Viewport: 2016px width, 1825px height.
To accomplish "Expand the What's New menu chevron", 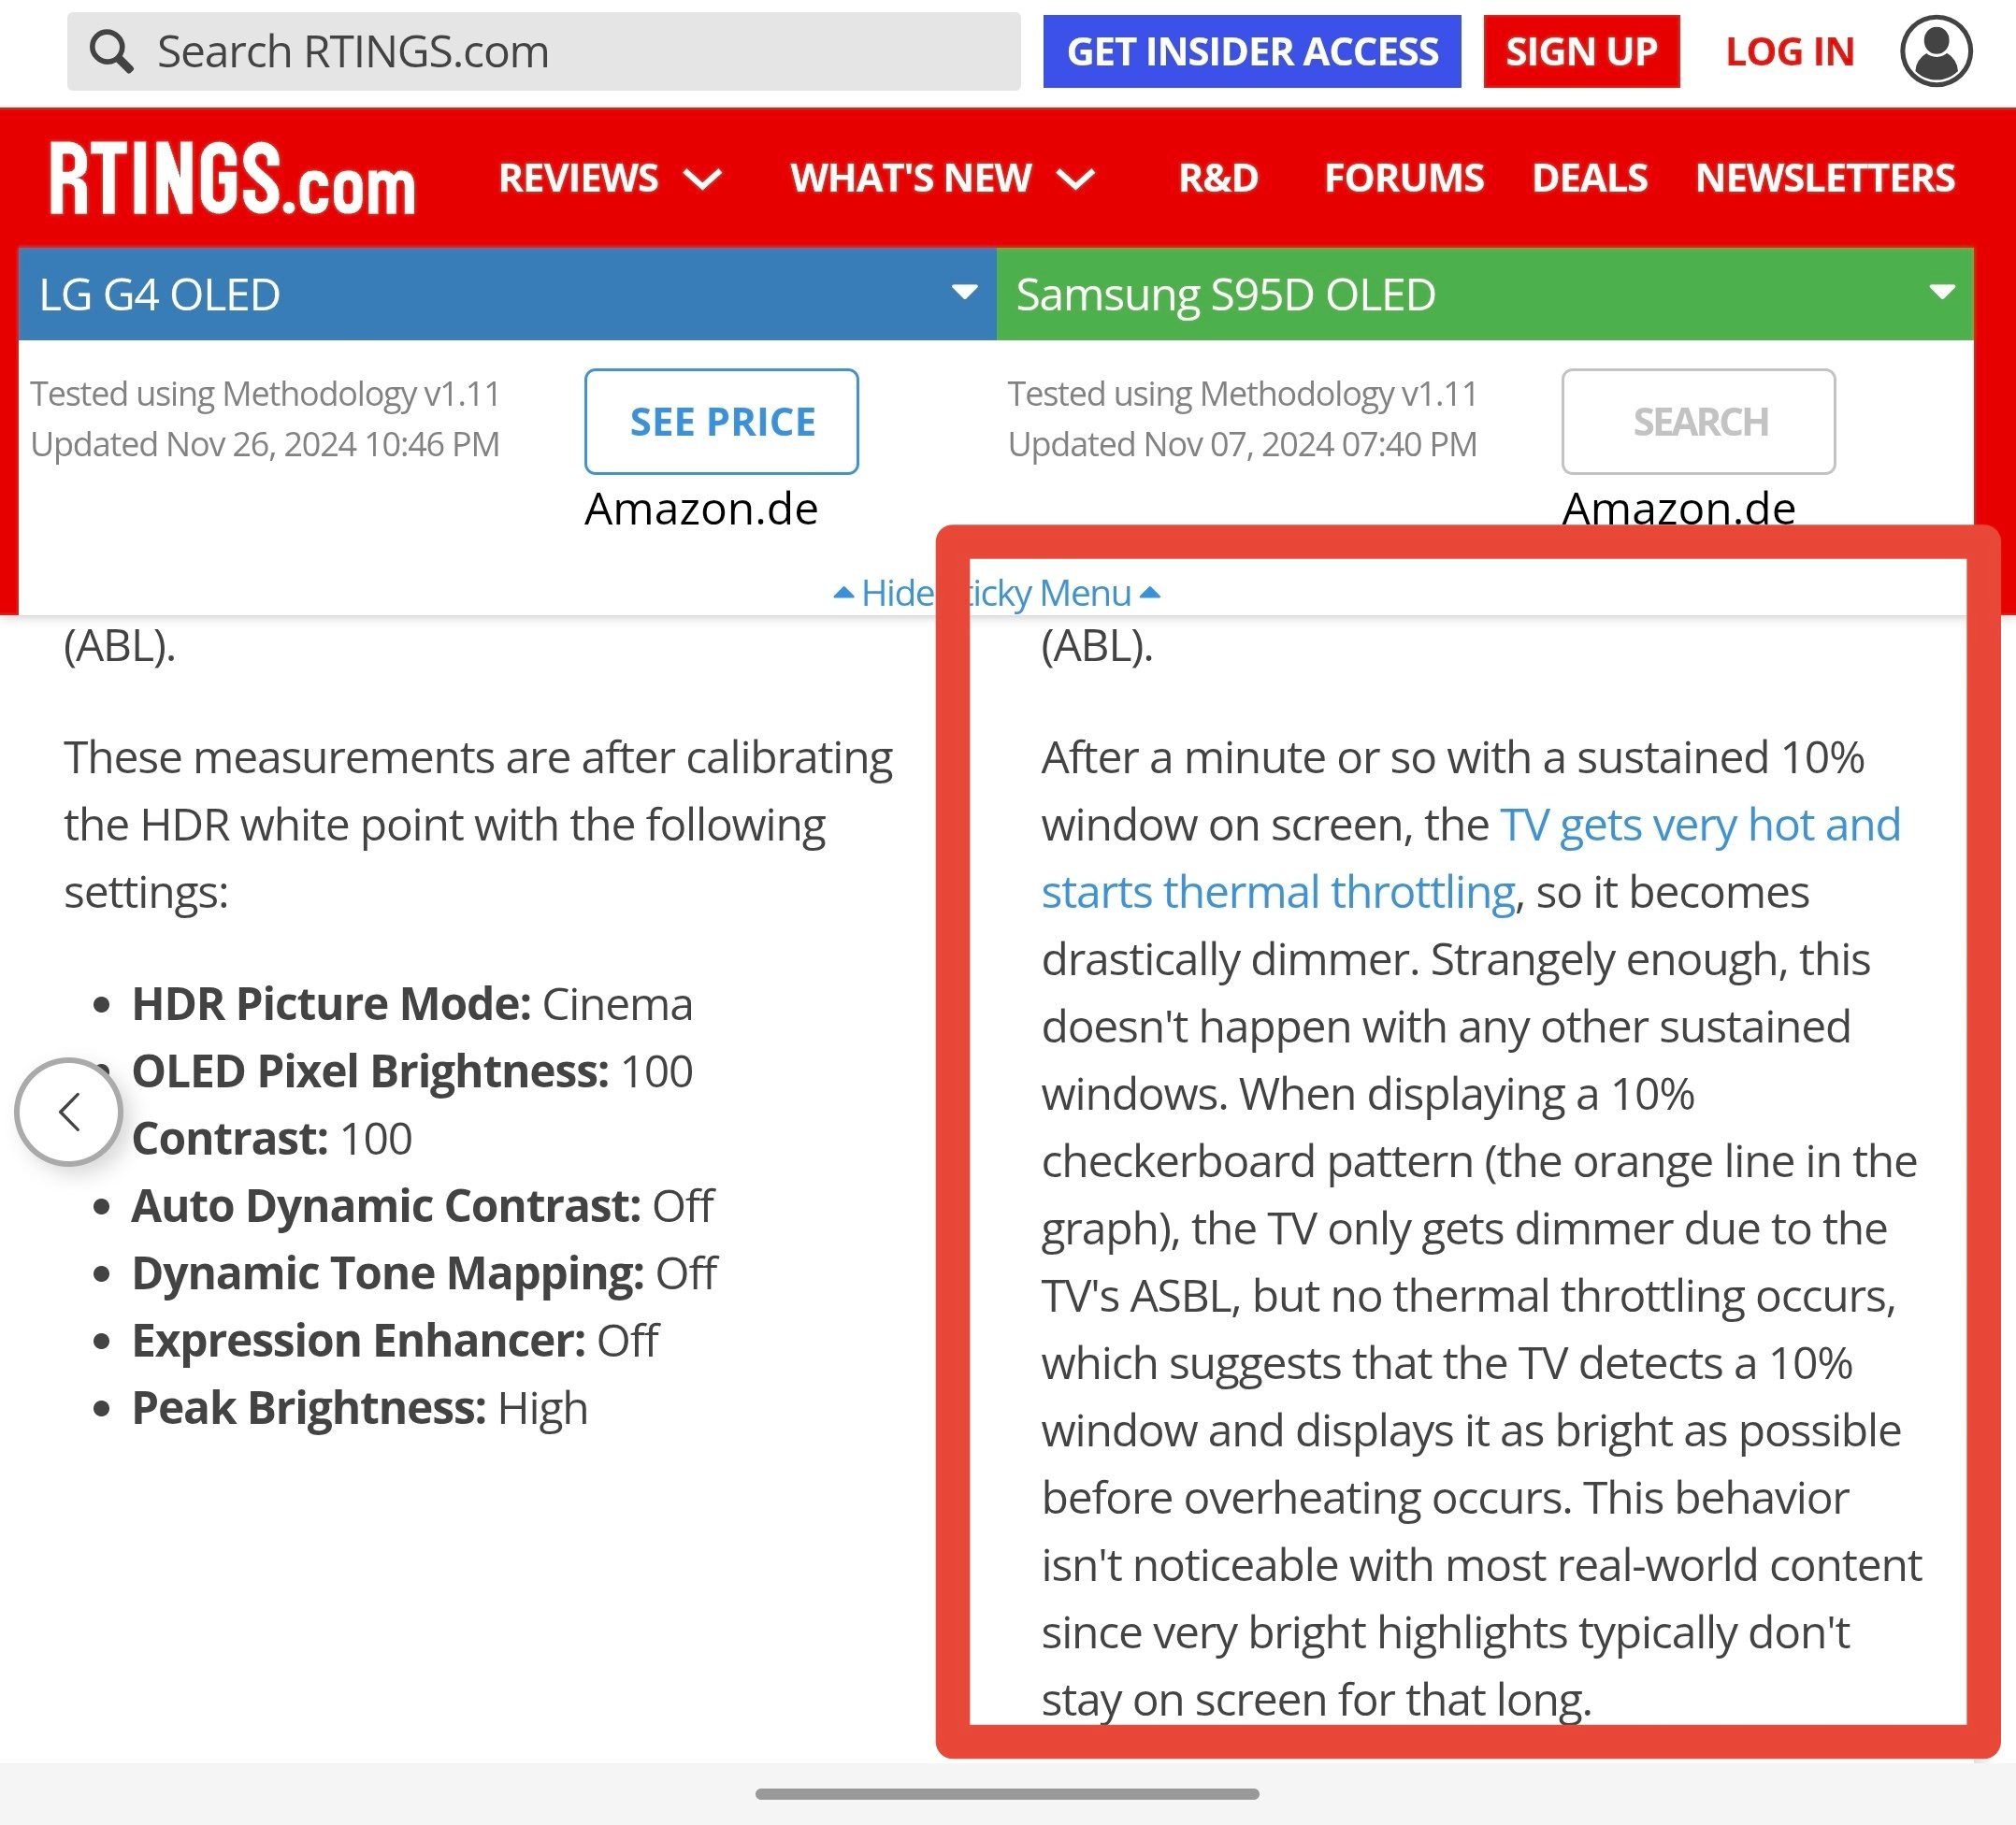I will click(1076, 180).
